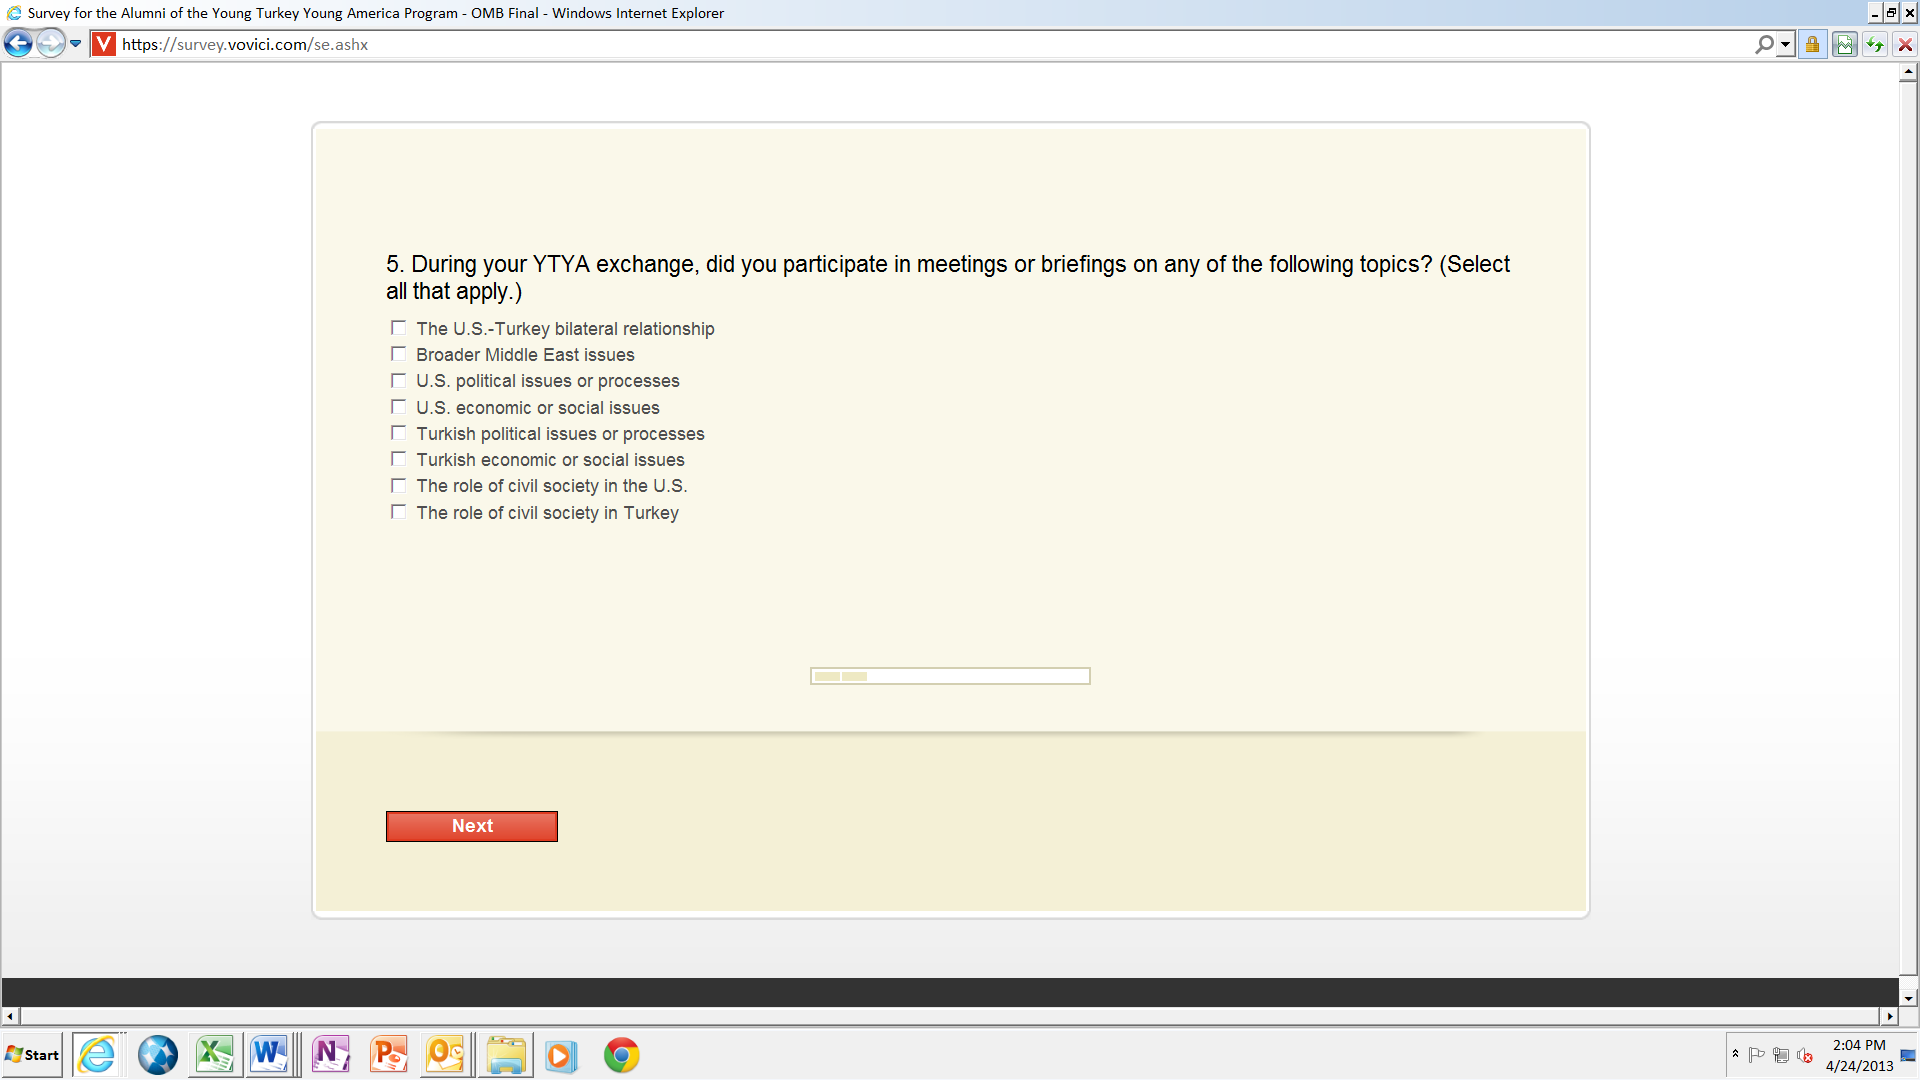This screenshot has height=1080, width=1920.
Task: Click the survey progress bar
Action: click(x=950, y=676)
